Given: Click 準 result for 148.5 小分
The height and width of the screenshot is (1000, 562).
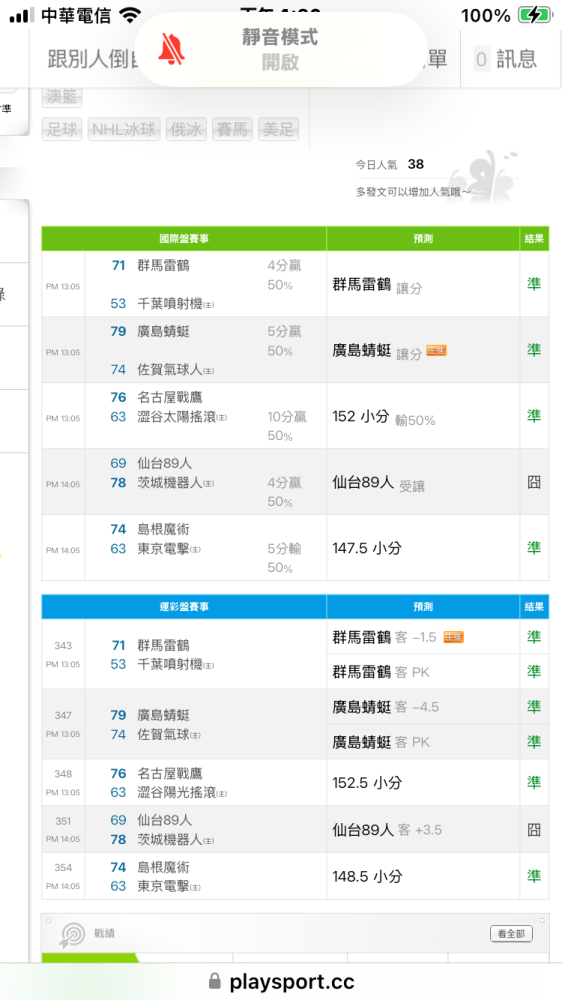Looking at the screenshot, I should point(534,876).
